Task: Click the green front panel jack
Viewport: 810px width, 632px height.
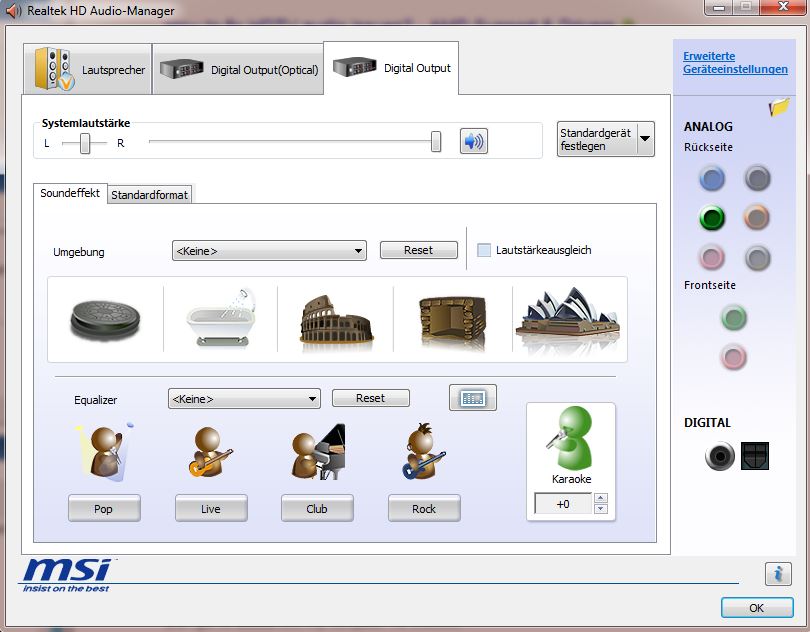Action: [x=734, y=317]
